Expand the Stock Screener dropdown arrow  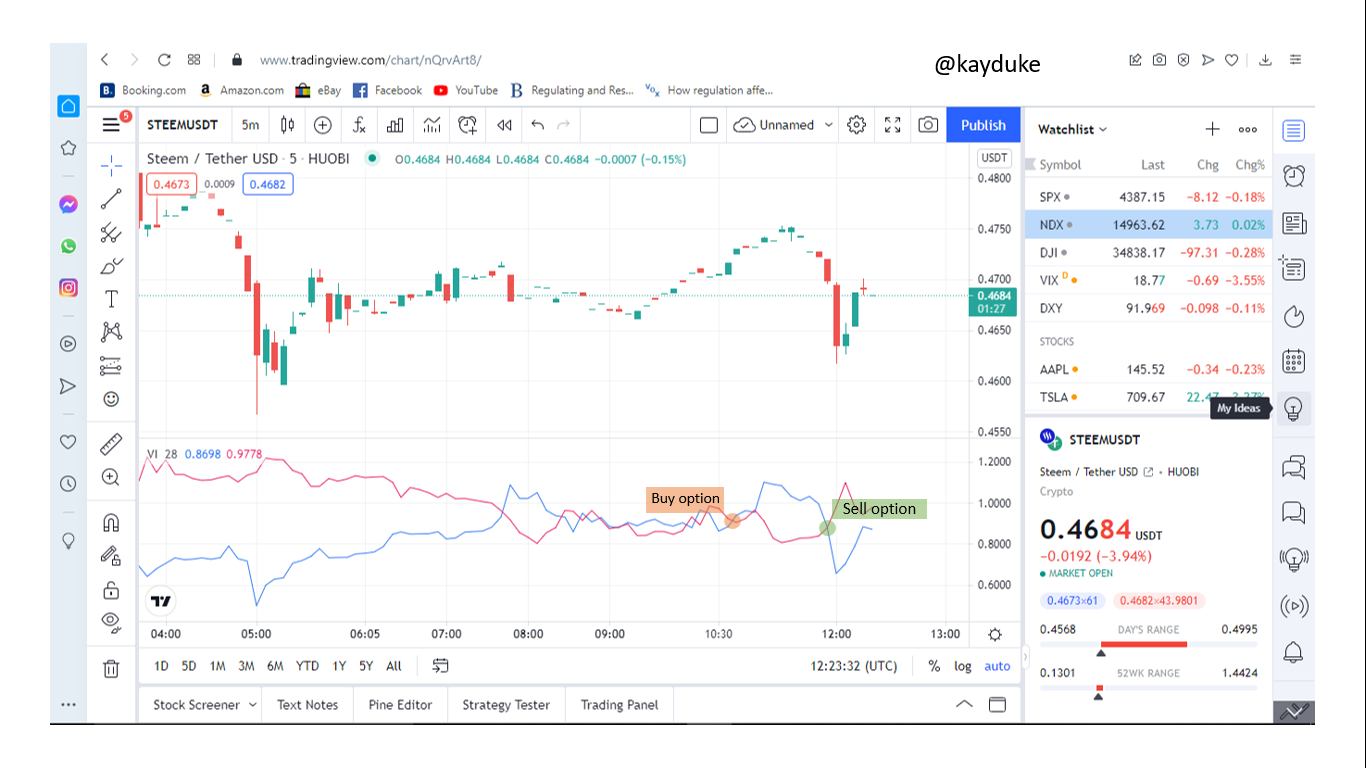[x=252, y=705]
